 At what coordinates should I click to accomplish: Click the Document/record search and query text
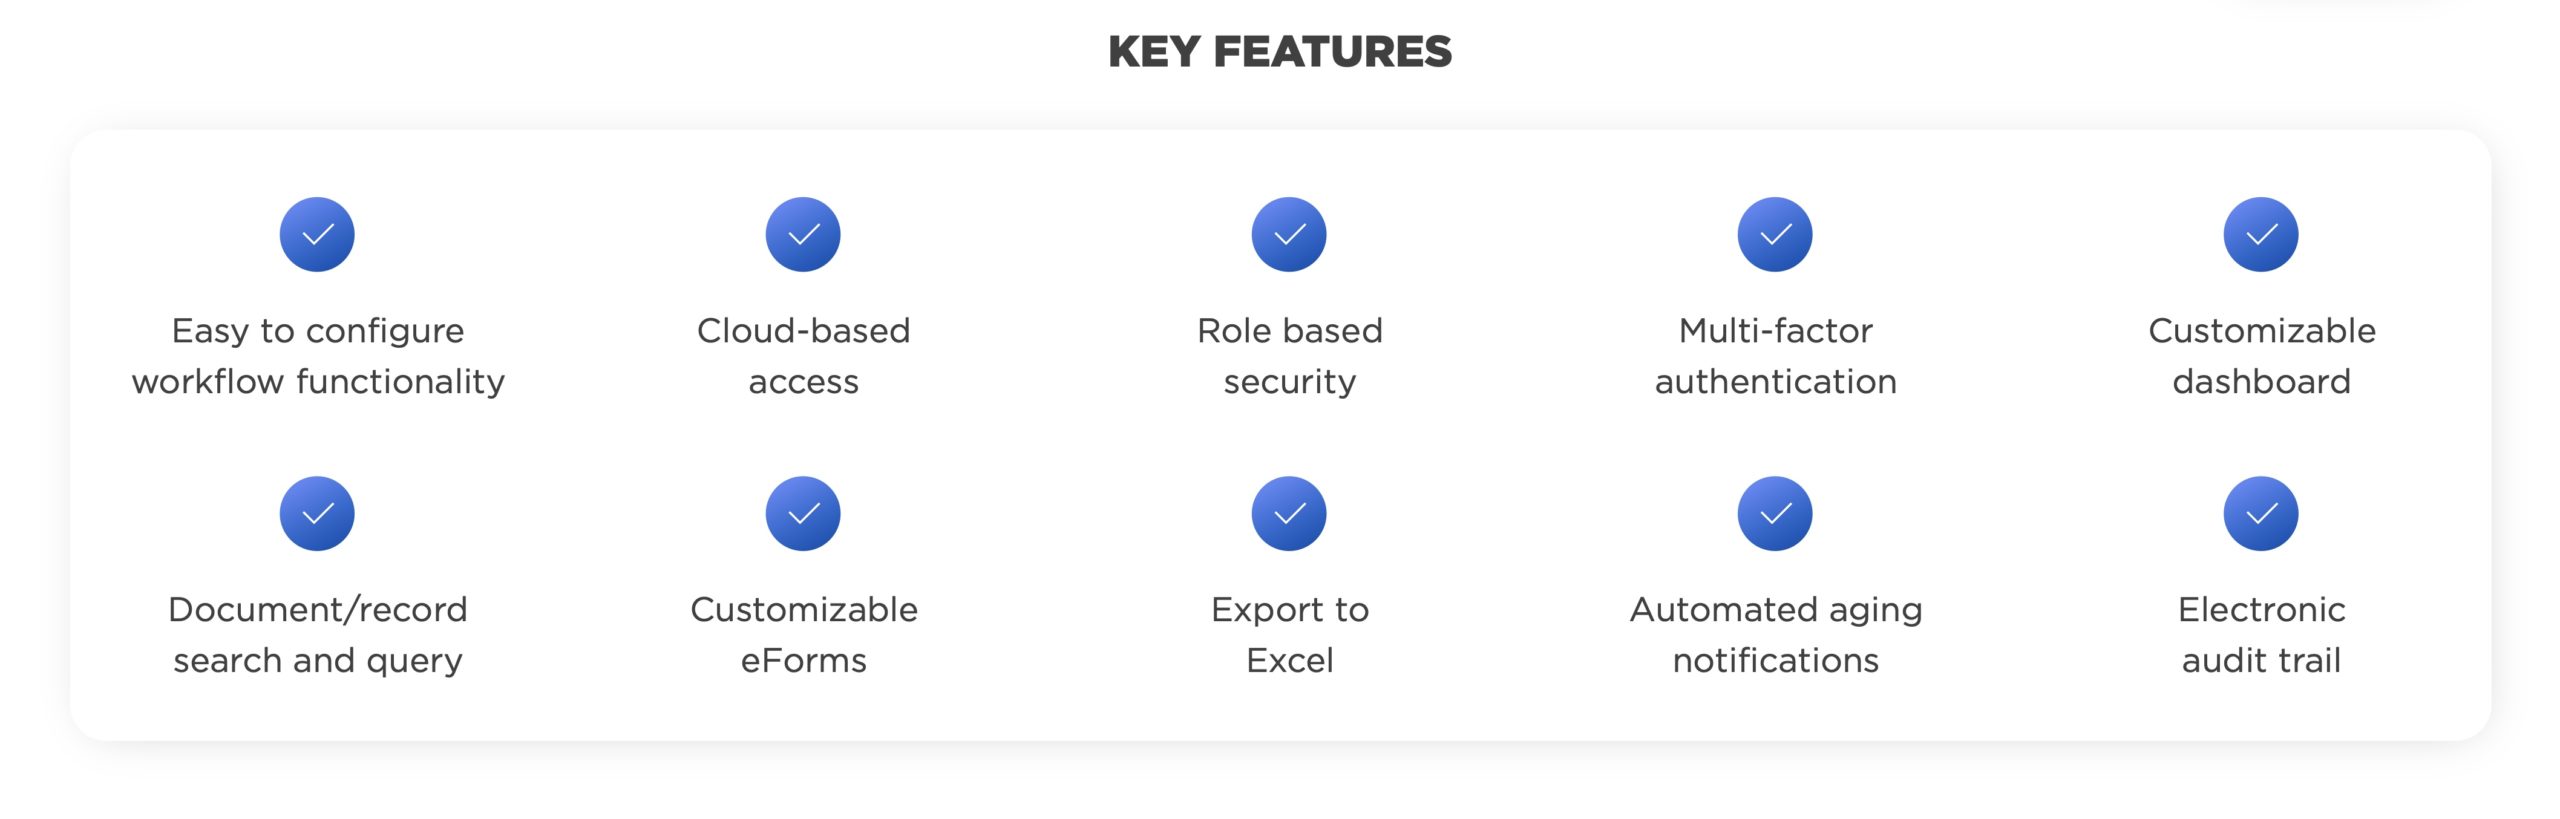318,635
